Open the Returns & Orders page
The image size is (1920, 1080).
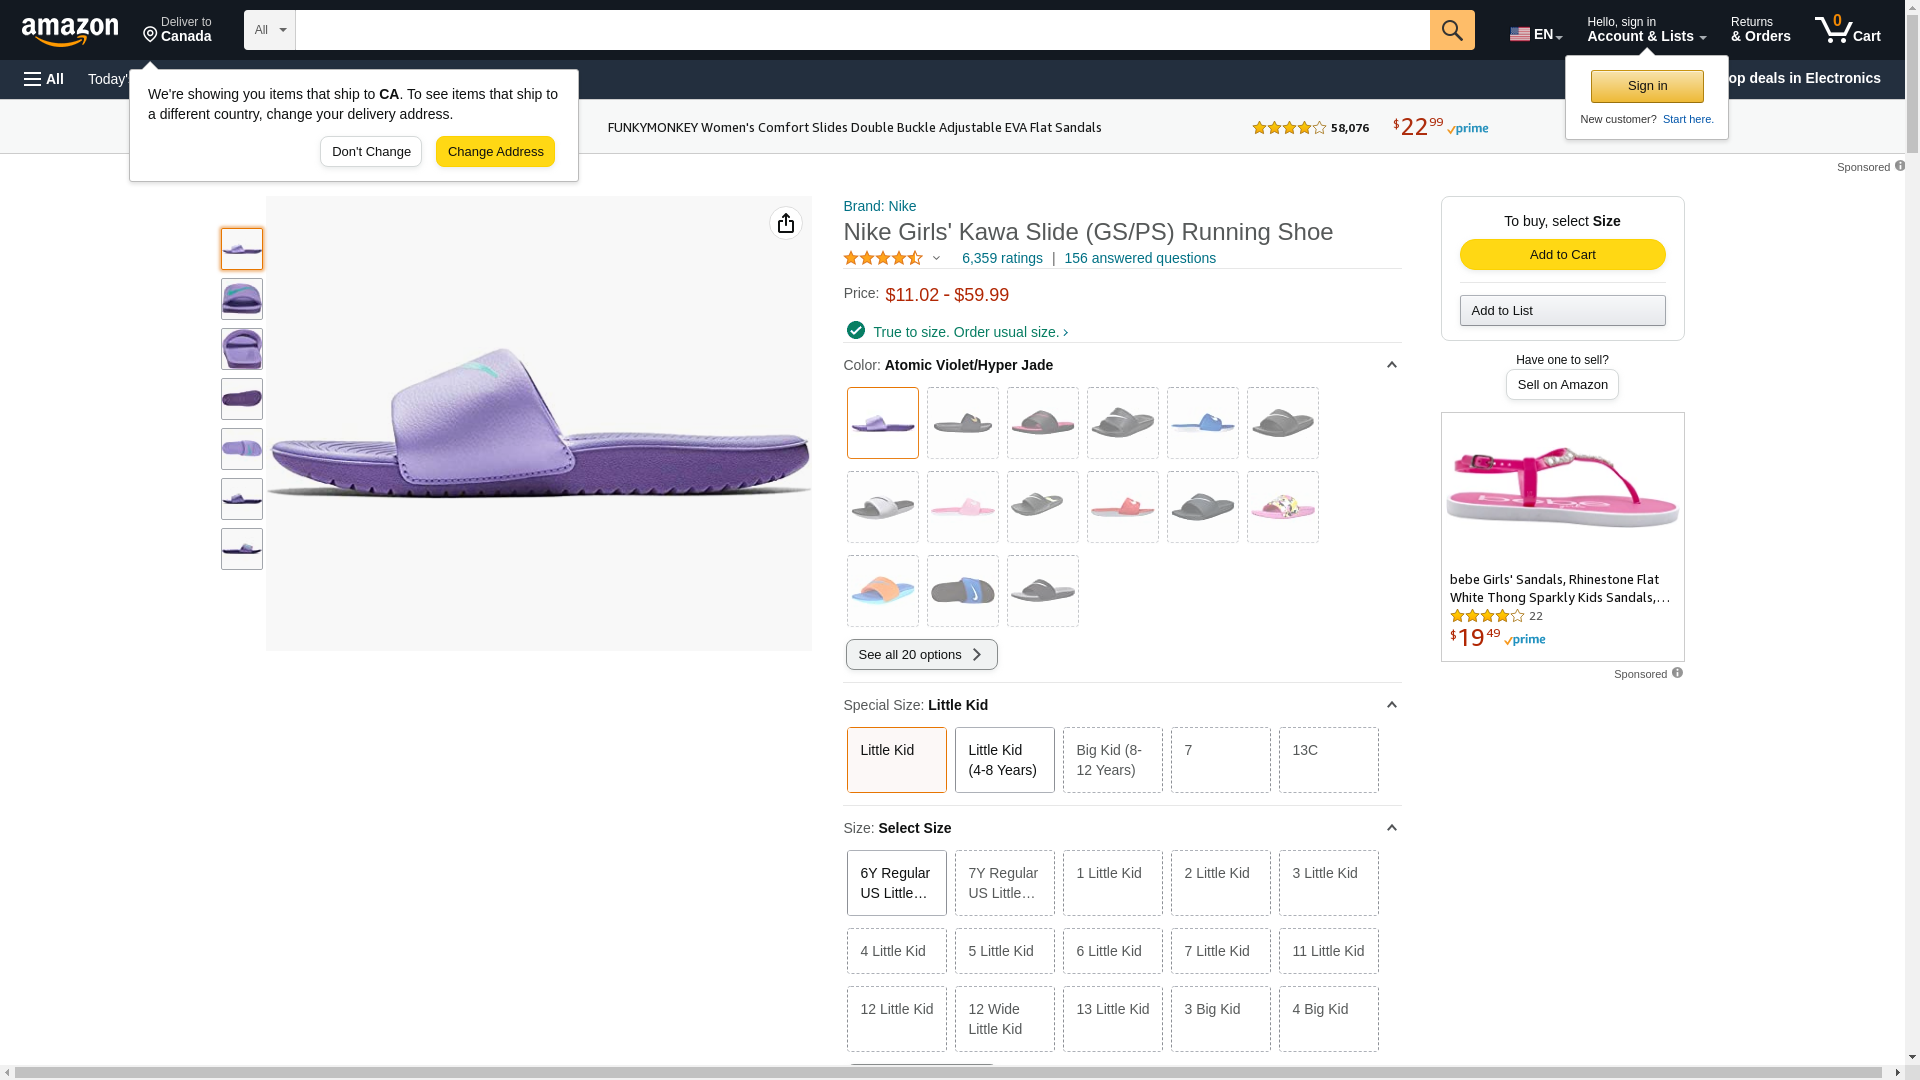pyautogui.click(x=1760, y=30)
